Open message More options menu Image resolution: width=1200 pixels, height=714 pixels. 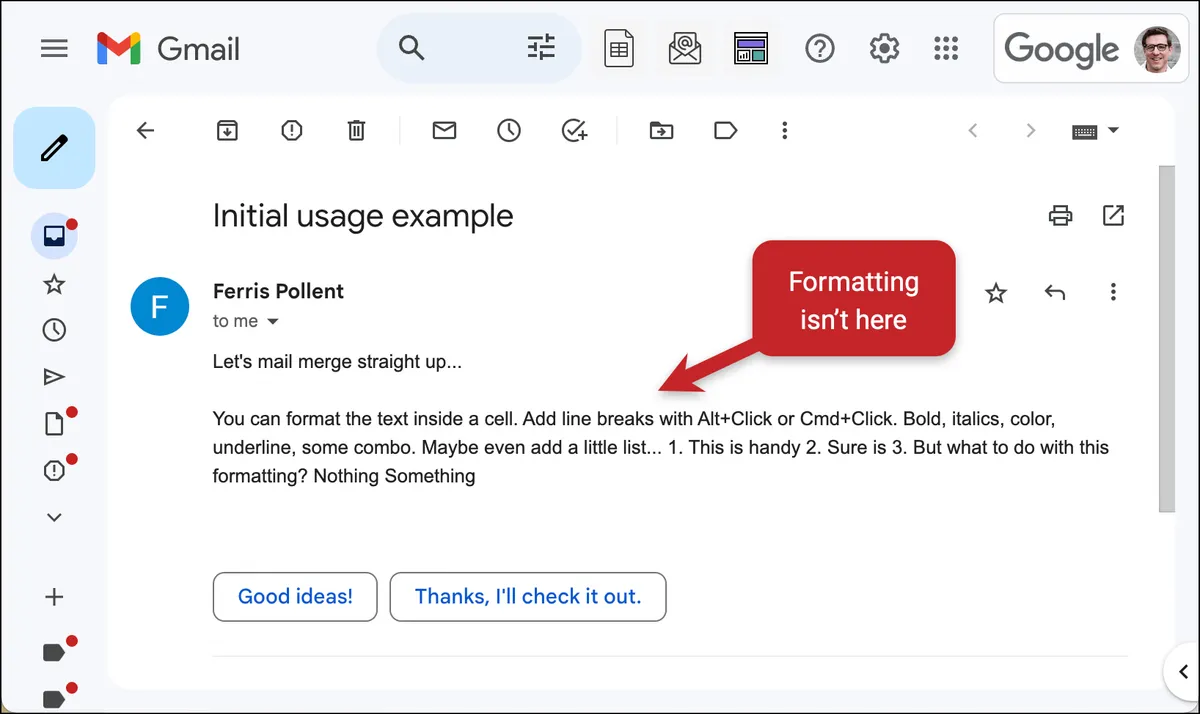point(1113,292)
